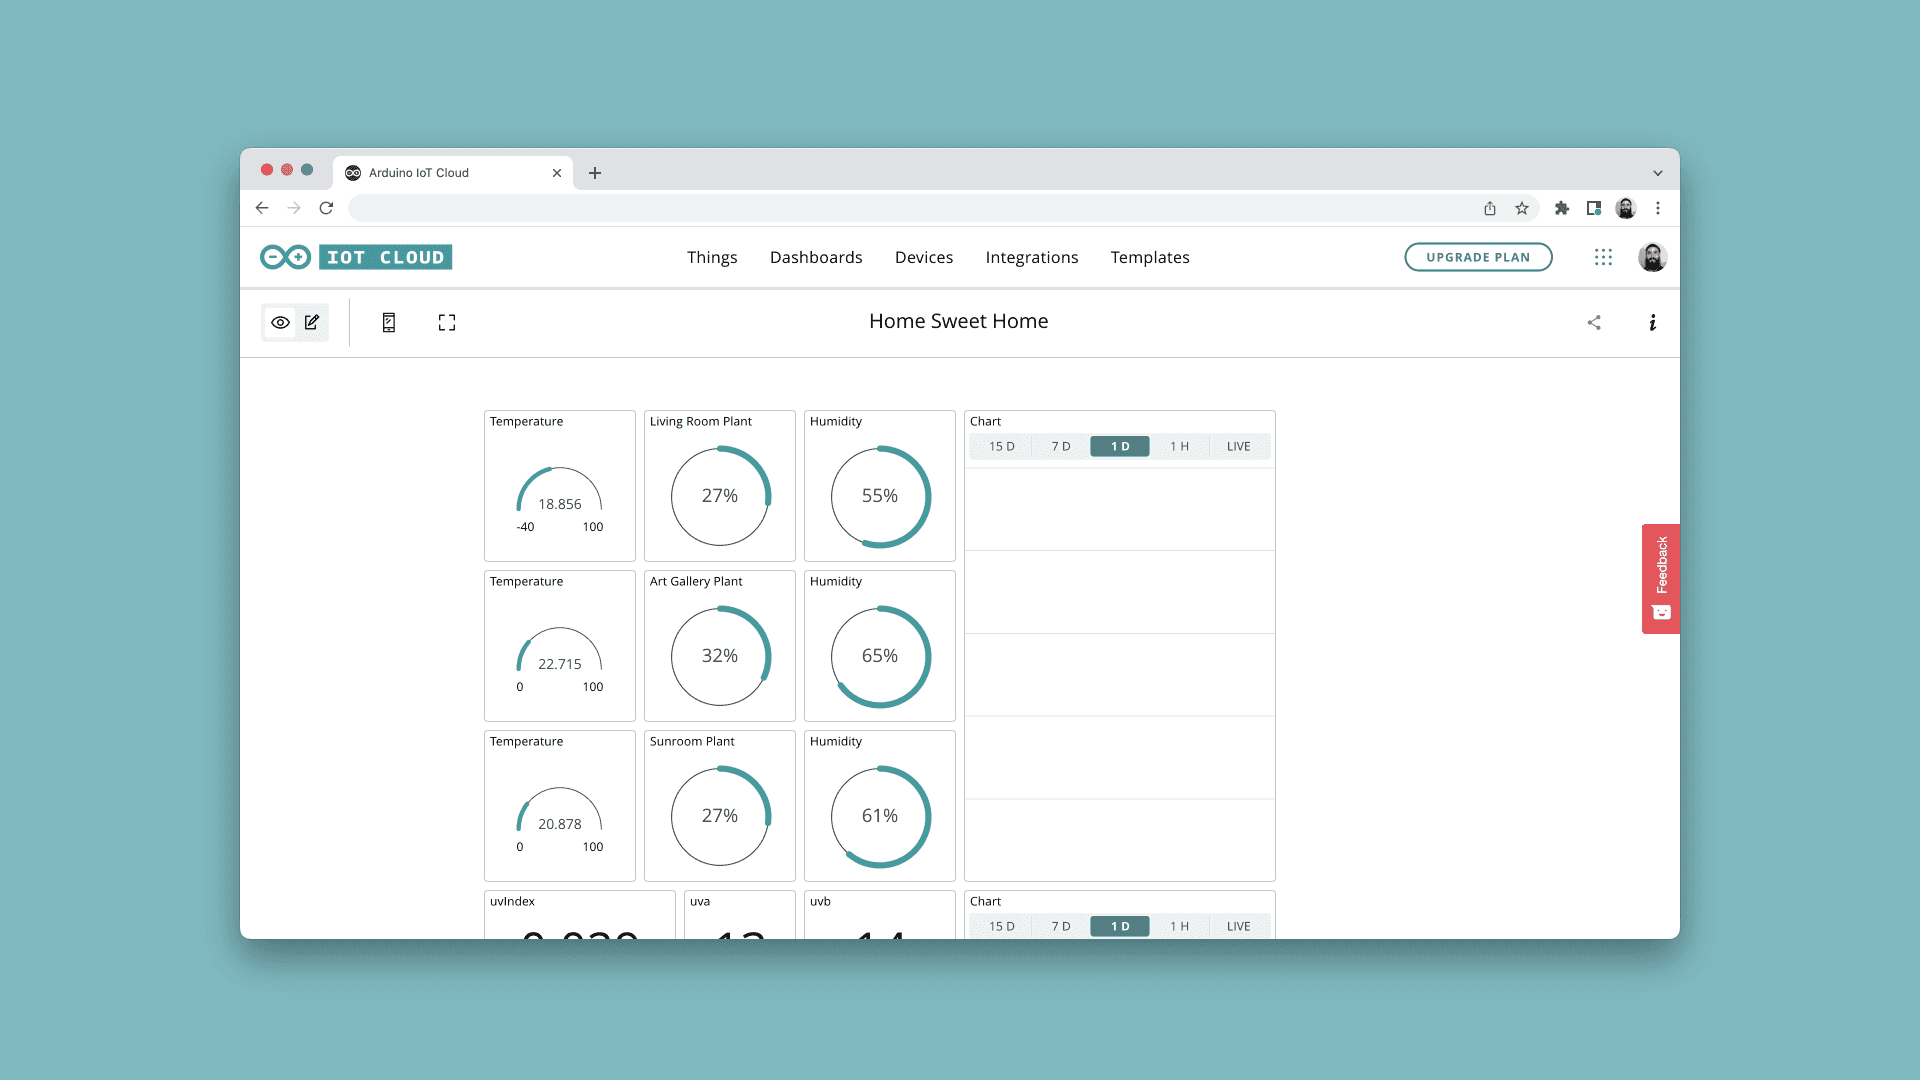
Task: Open user profile avatar menu
Action: [x=1652, y=257]
